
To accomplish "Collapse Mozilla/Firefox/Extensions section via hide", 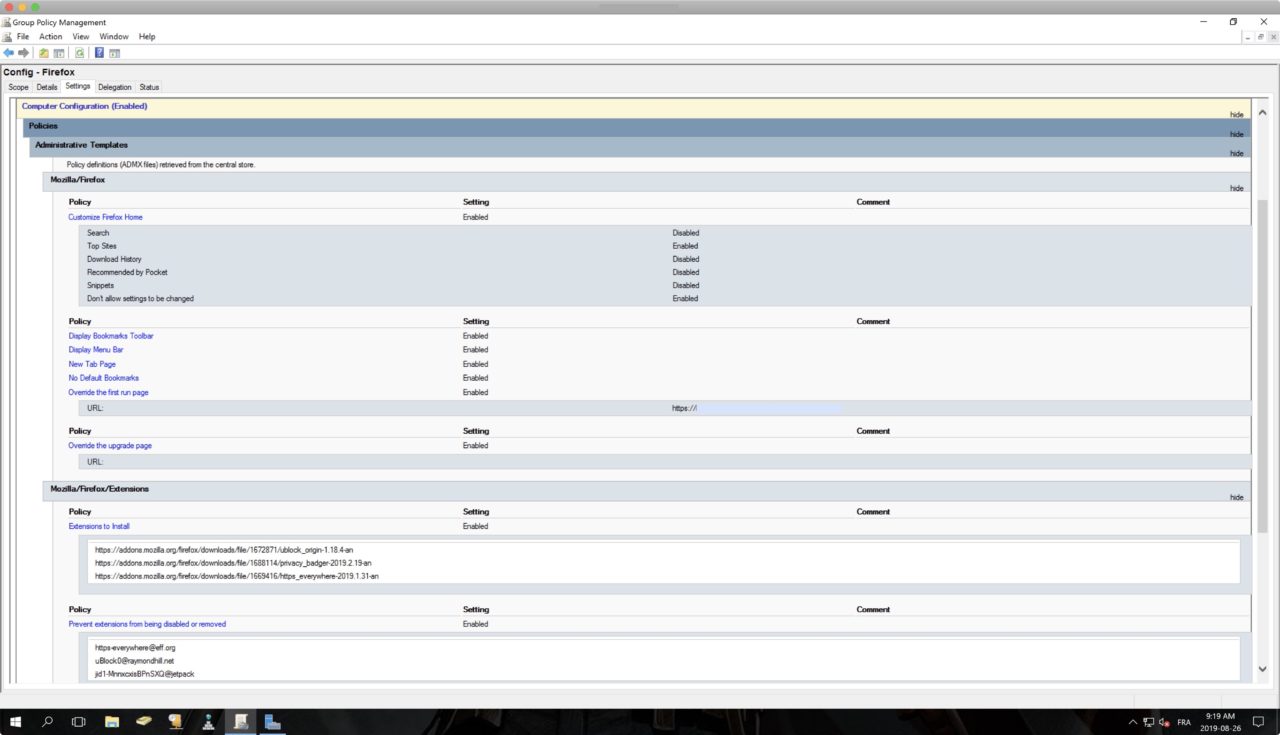I will point(1237,497).
